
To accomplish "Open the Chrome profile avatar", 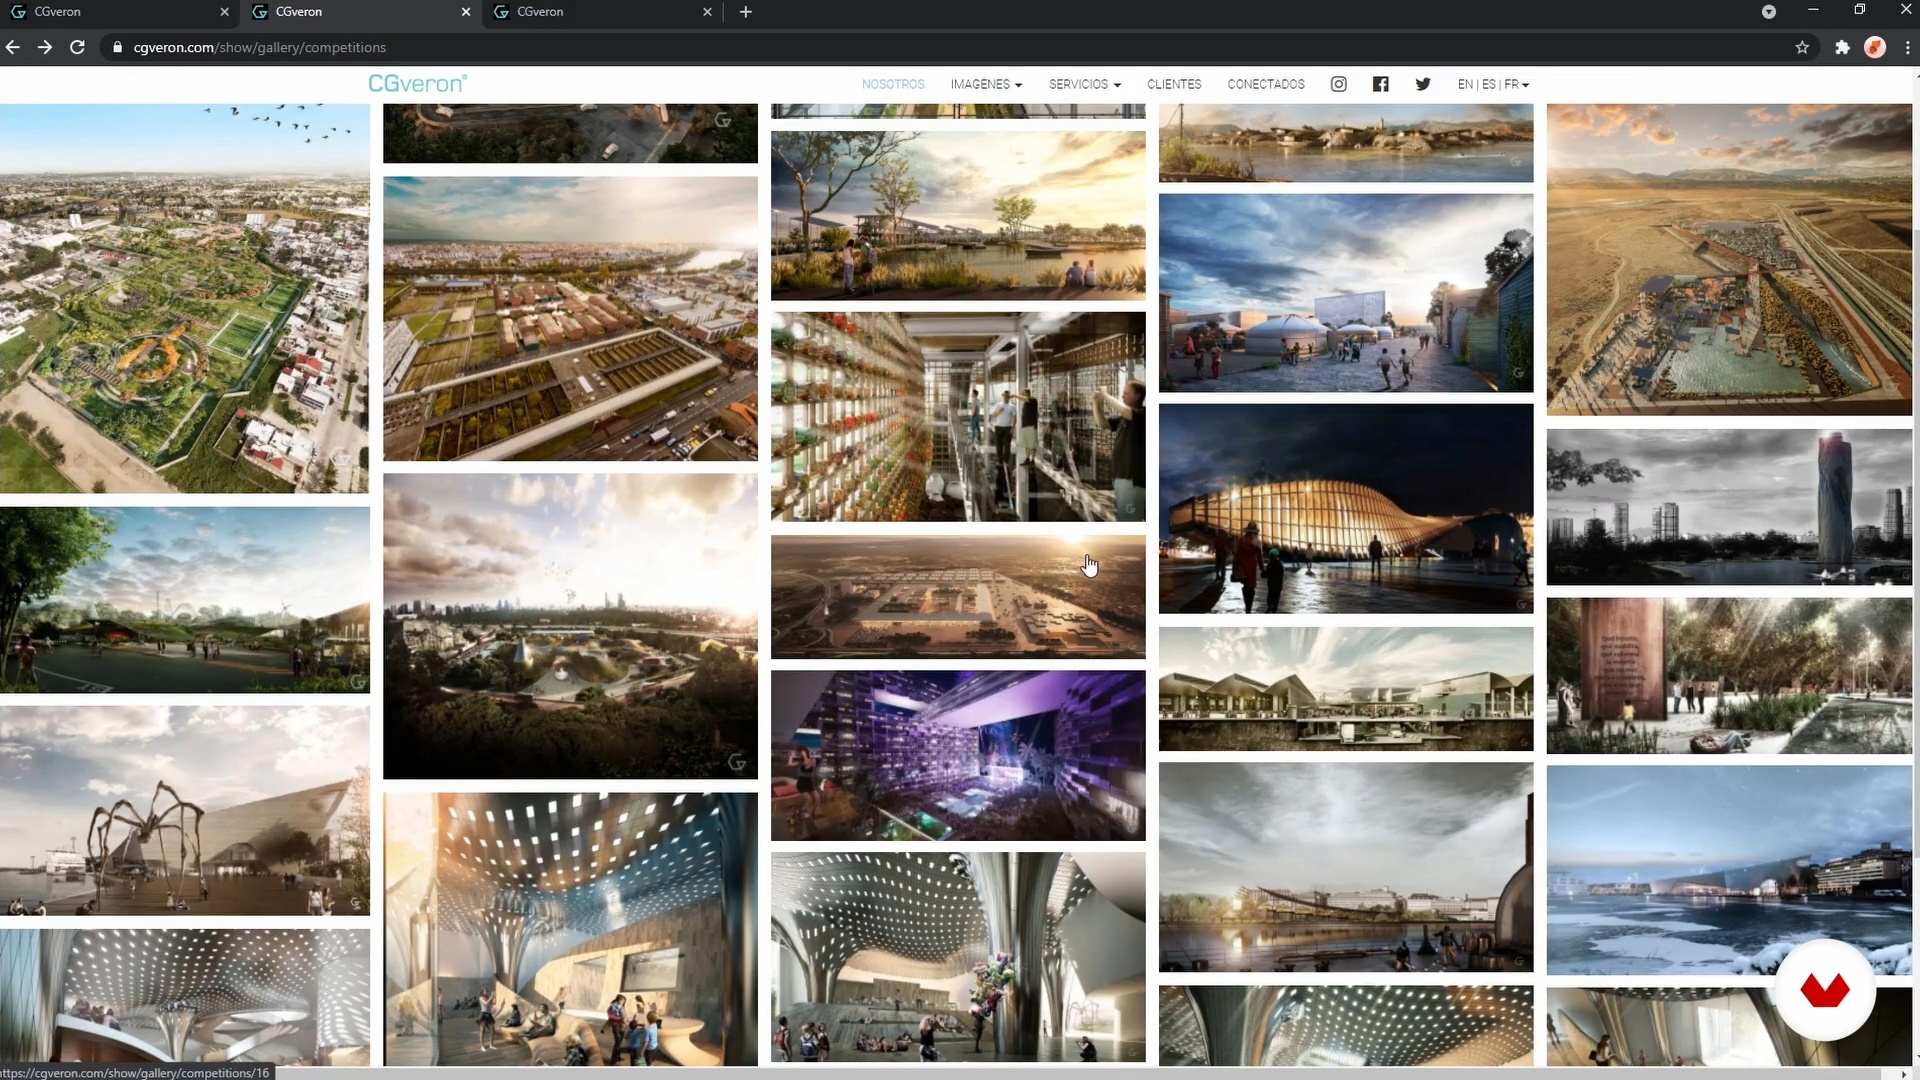I will [1875, 47].
